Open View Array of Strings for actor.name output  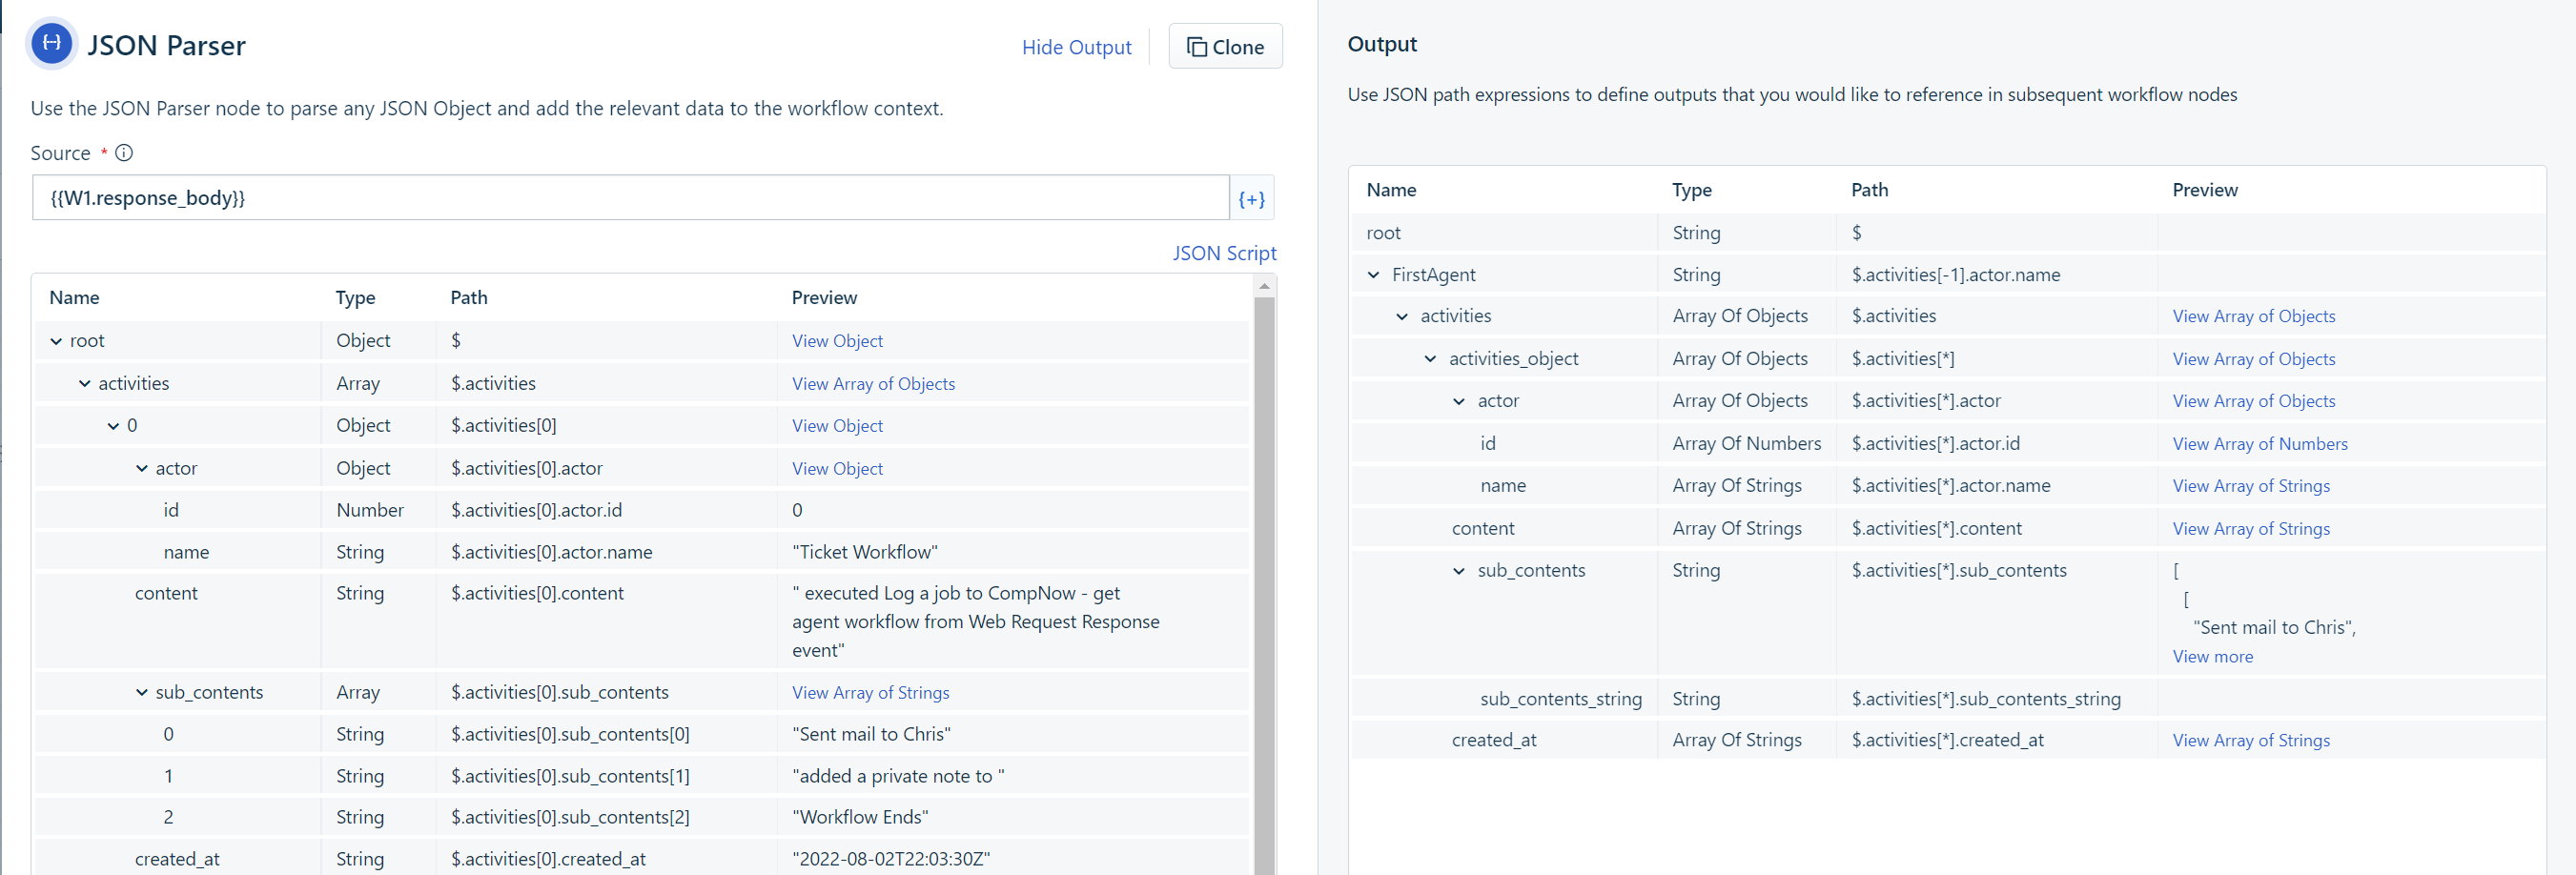click(2250, 486)
